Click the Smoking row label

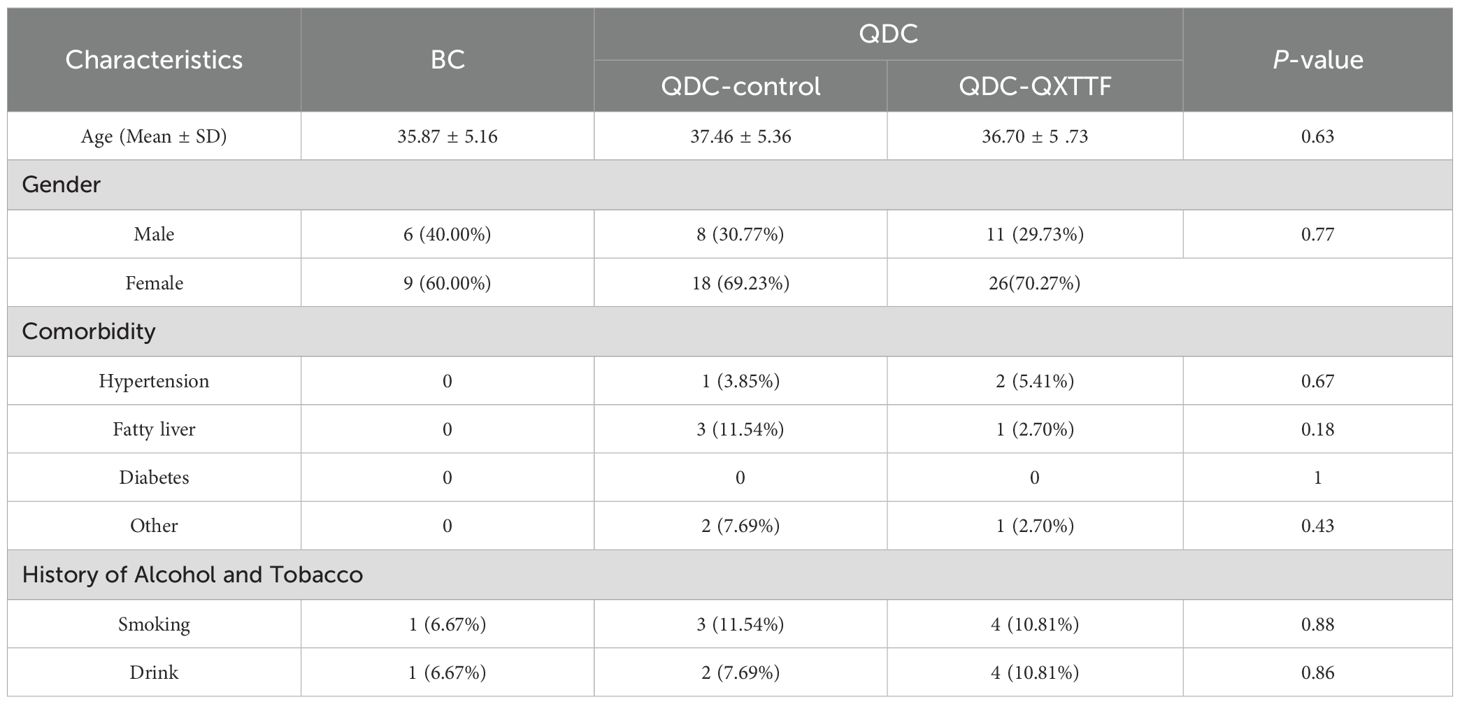(154, 624)
